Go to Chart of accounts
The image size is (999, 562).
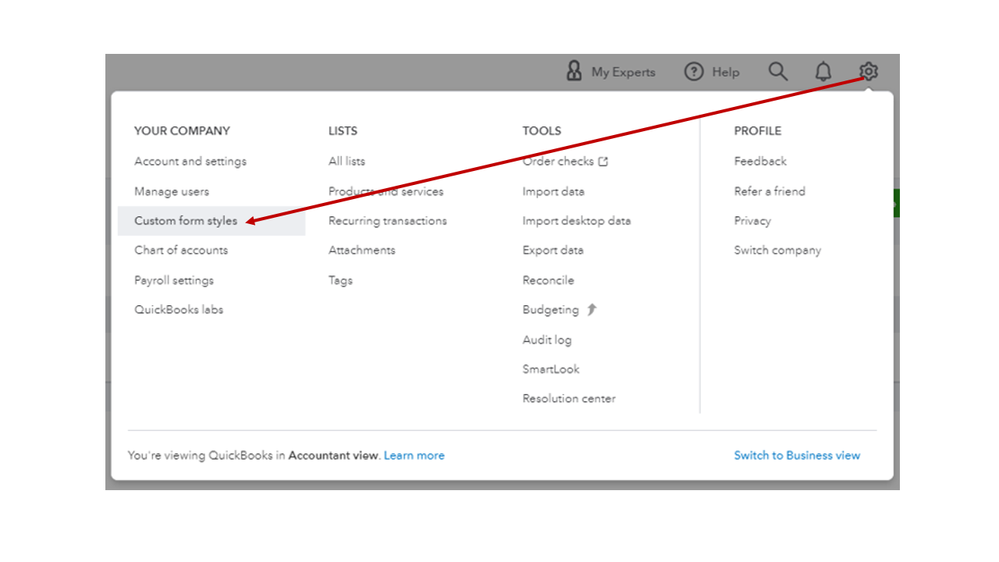(181, 250)
